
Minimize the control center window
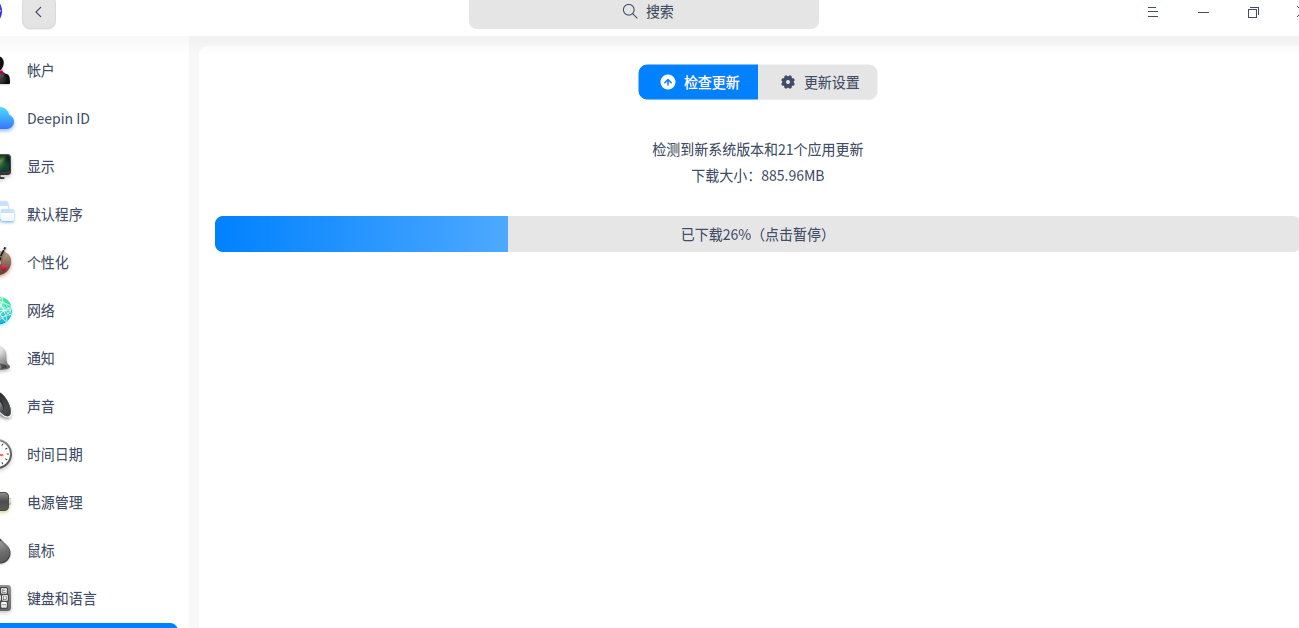(1203, 12)
